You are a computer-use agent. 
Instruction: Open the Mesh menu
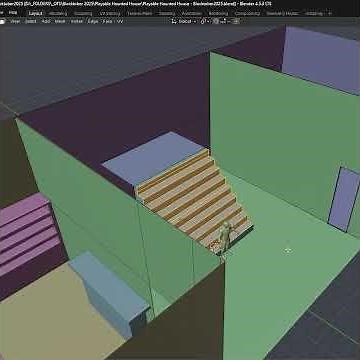[60, 21]
